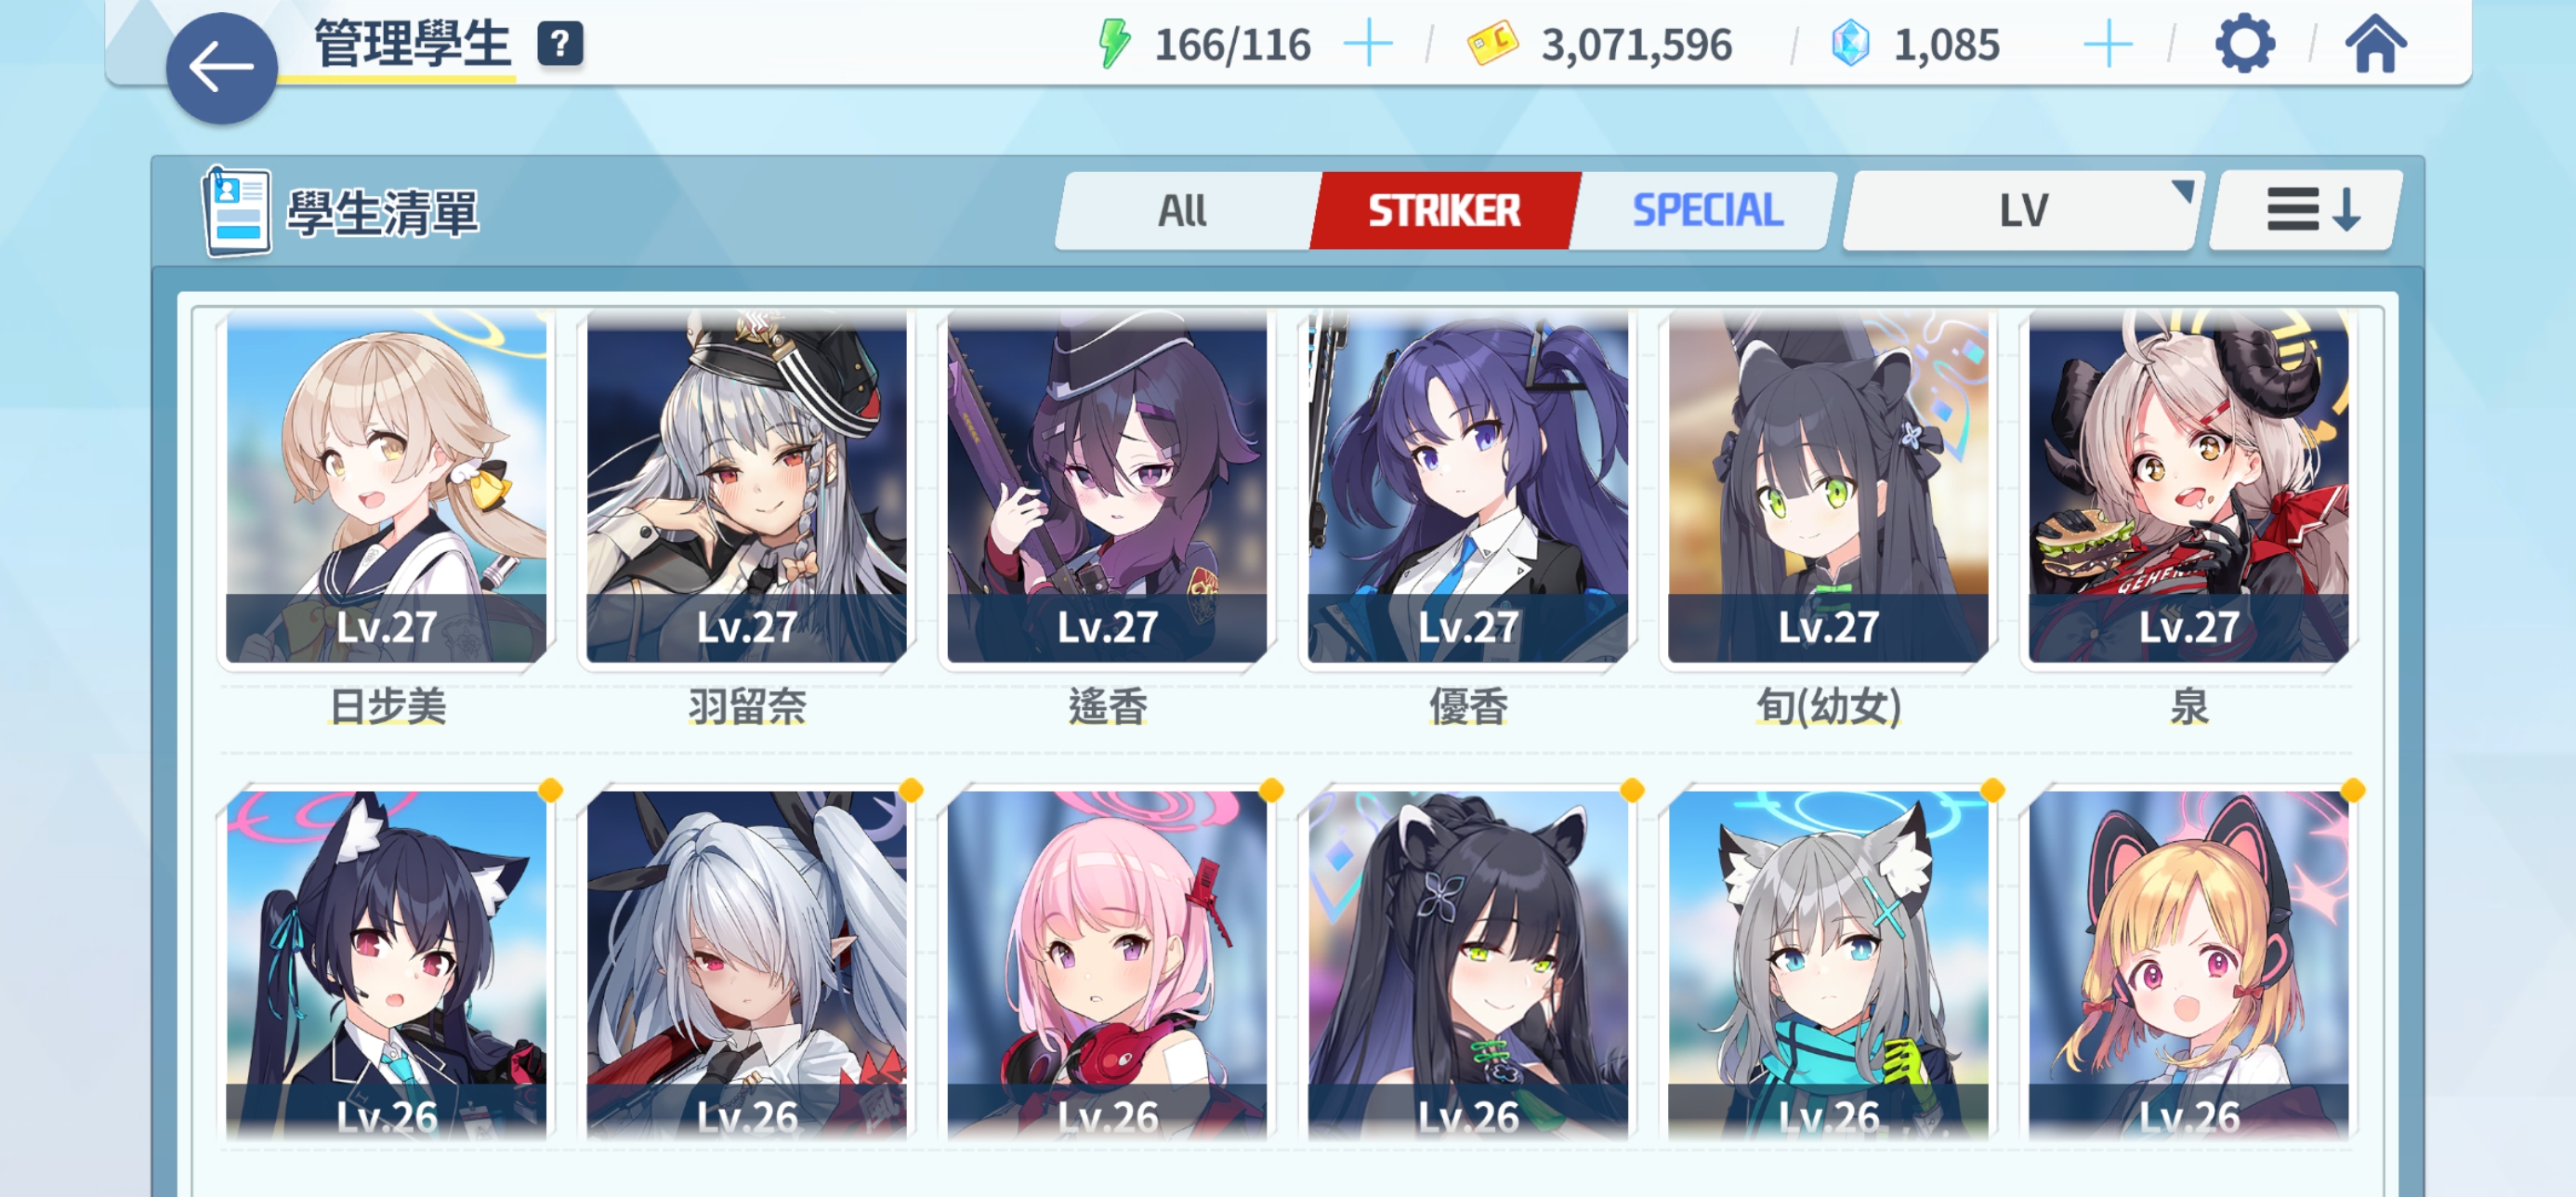This screenshot has height=1197, width=2576.
Task: Go back using the arrow button
Action: pyautogui.click(x=221, y=68)
